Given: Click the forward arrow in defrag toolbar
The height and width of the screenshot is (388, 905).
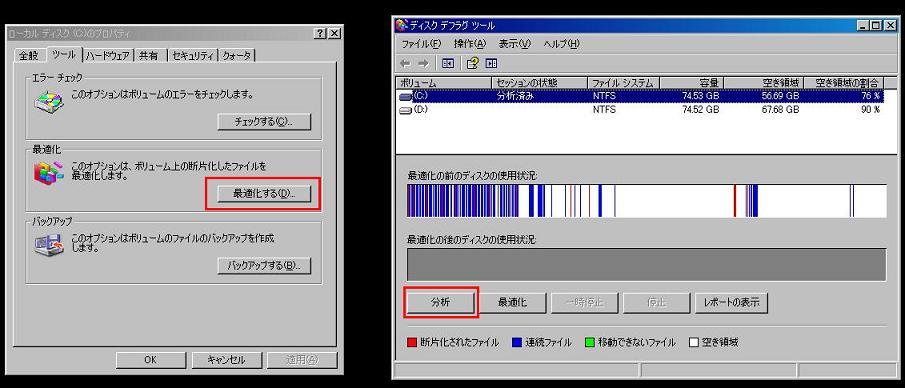Looking at the screenshot, I should coord(423,64).
